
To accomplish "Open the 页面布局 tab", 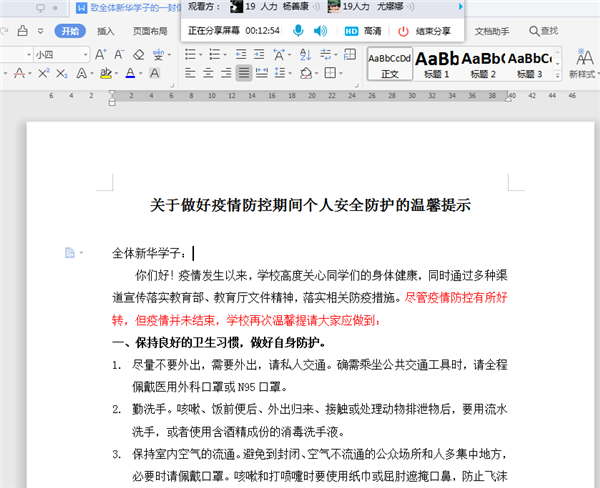I will 149,31.
